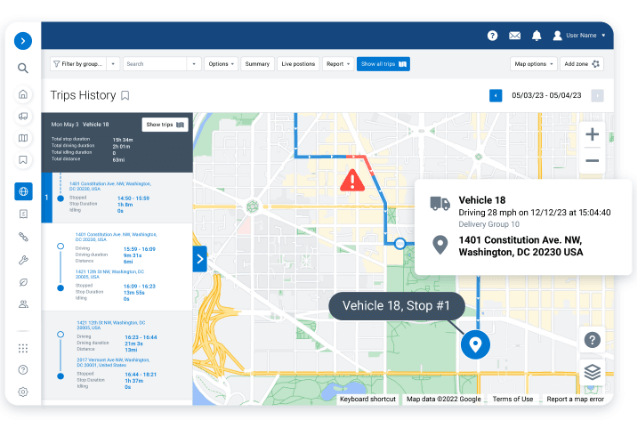Open the Report dropdown
Viewport: 637px width, 436px height.
point(338,64)
